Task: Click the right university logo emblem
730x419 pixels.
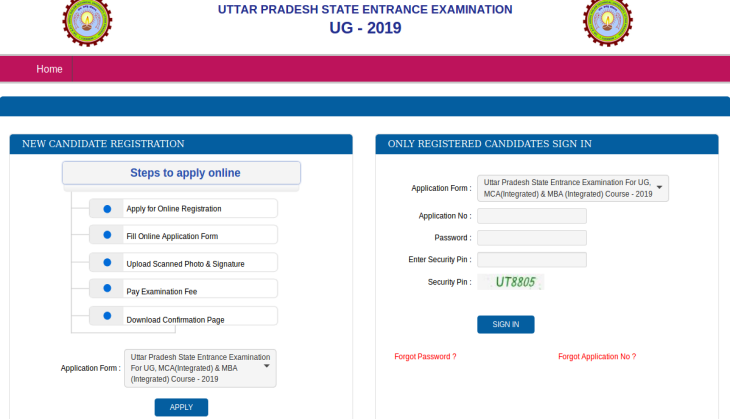Action: [x=608, y=22]
